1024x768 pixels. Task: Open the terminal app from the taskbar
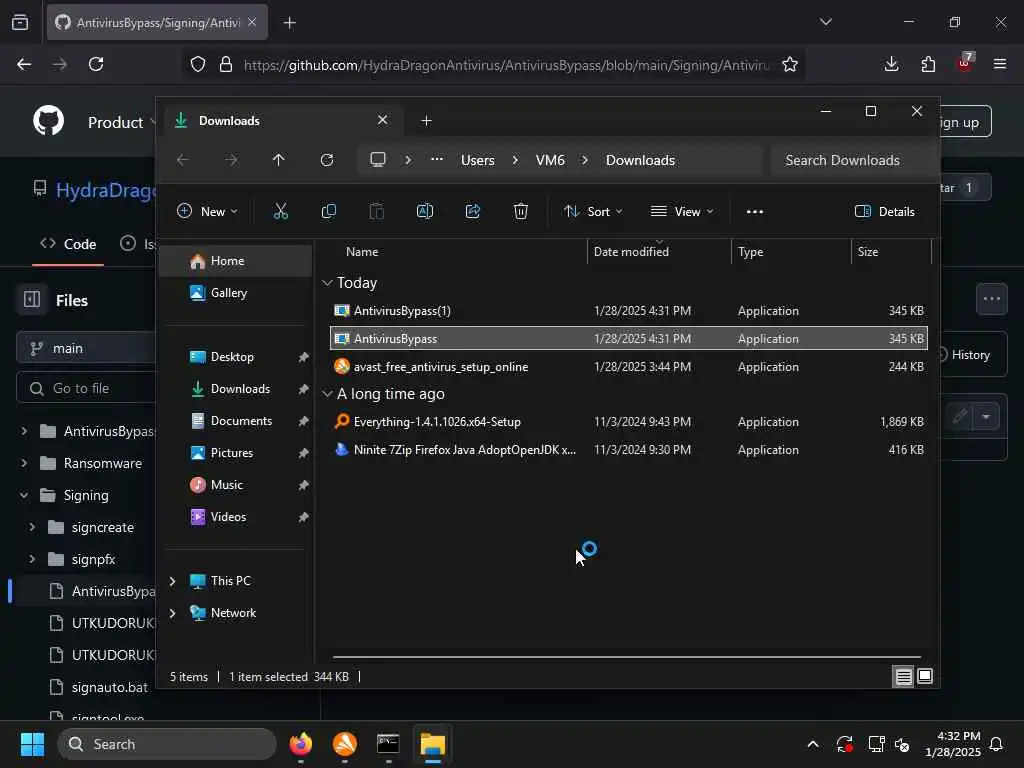(389, 744)
